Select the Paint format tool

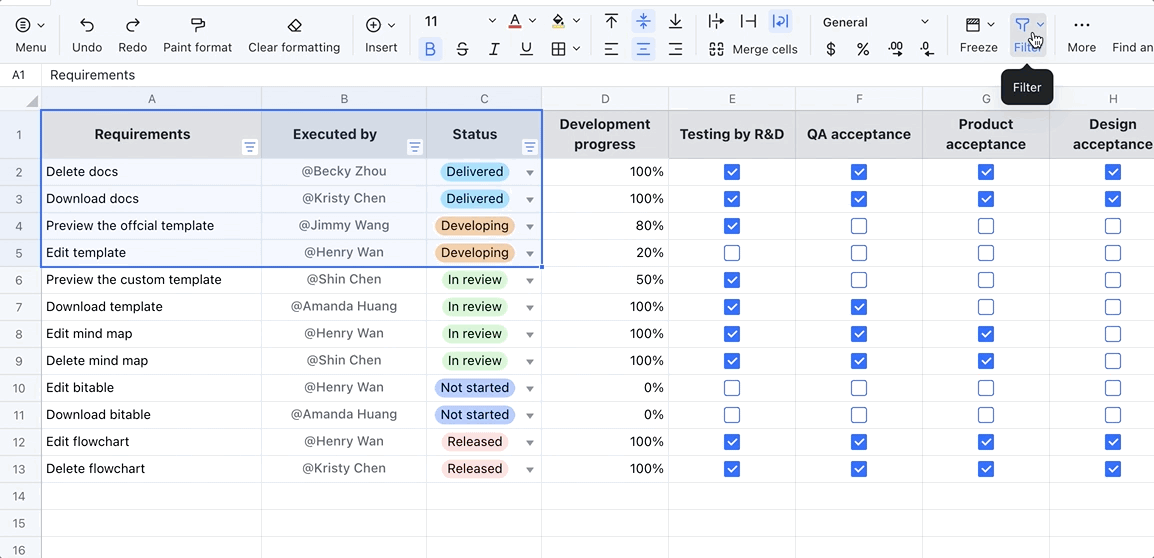(x=197, y=25)
